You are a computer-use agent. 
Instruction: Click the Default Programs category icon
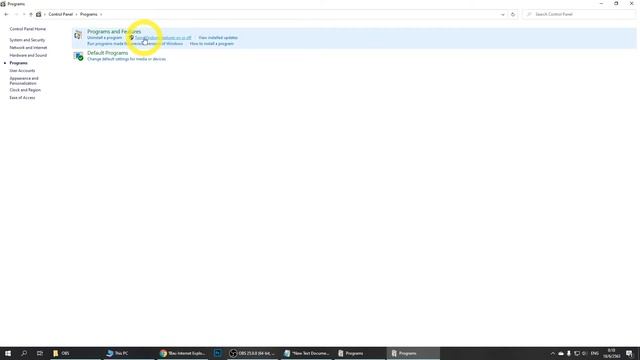pos(78,56)
